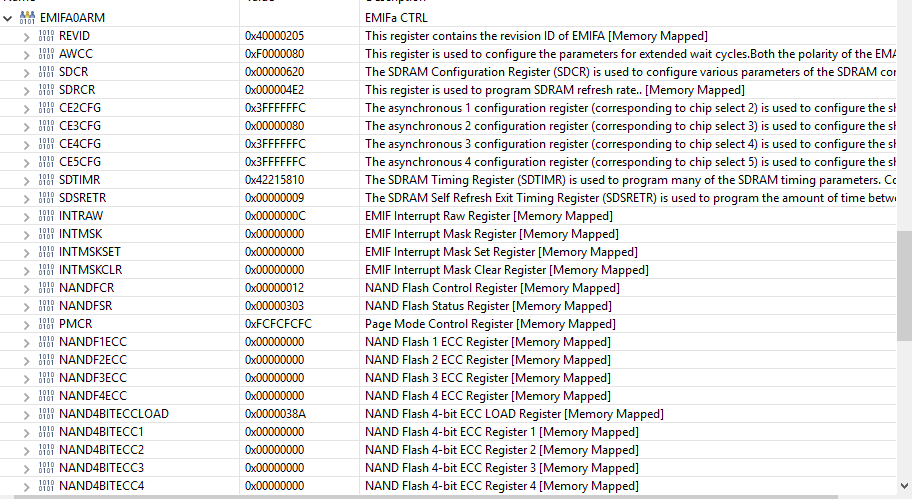912x499 pixels.
Task: Expand the AWCC register fields
Action: 26,55
